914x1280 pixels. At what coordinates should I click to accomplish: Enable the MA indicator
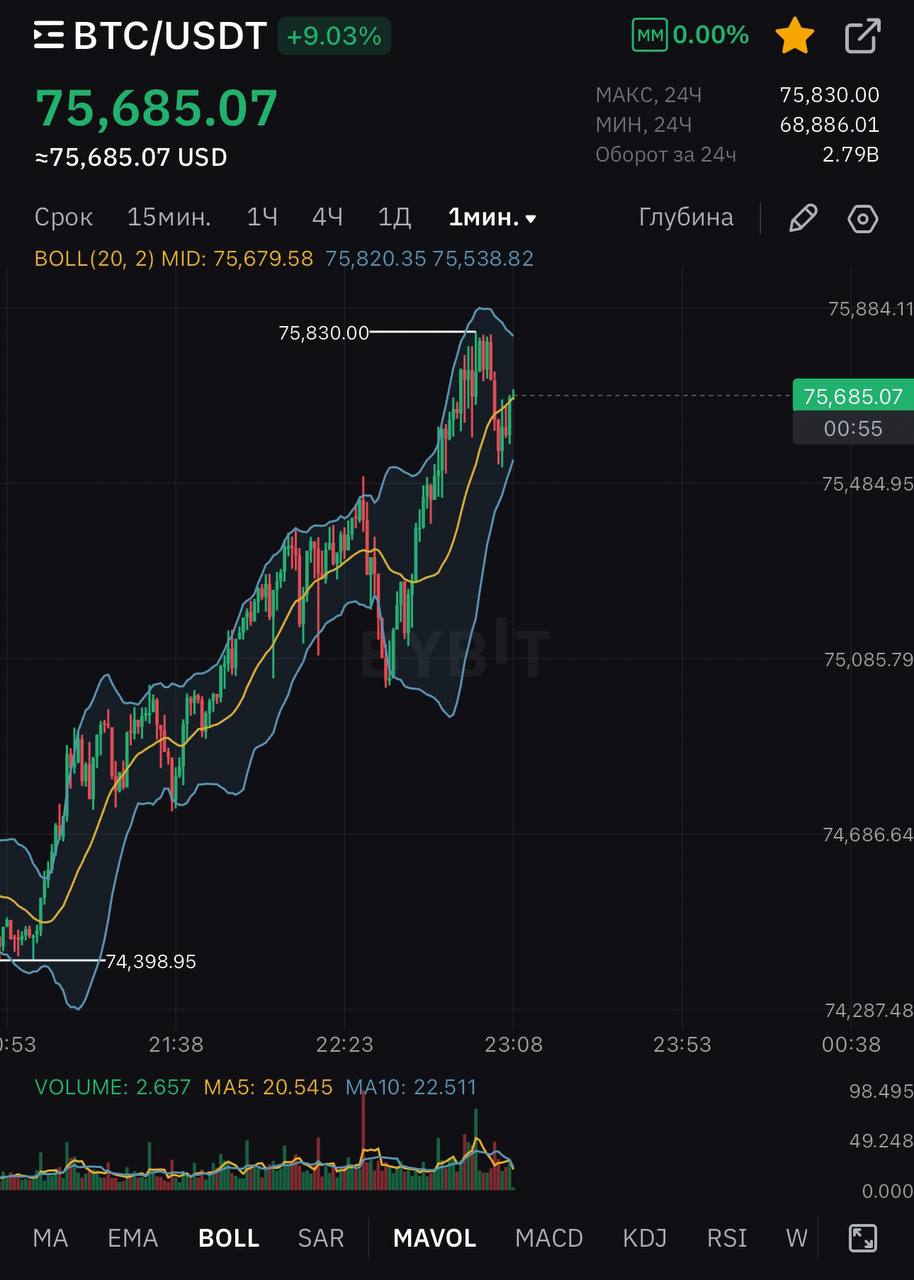50,1238
